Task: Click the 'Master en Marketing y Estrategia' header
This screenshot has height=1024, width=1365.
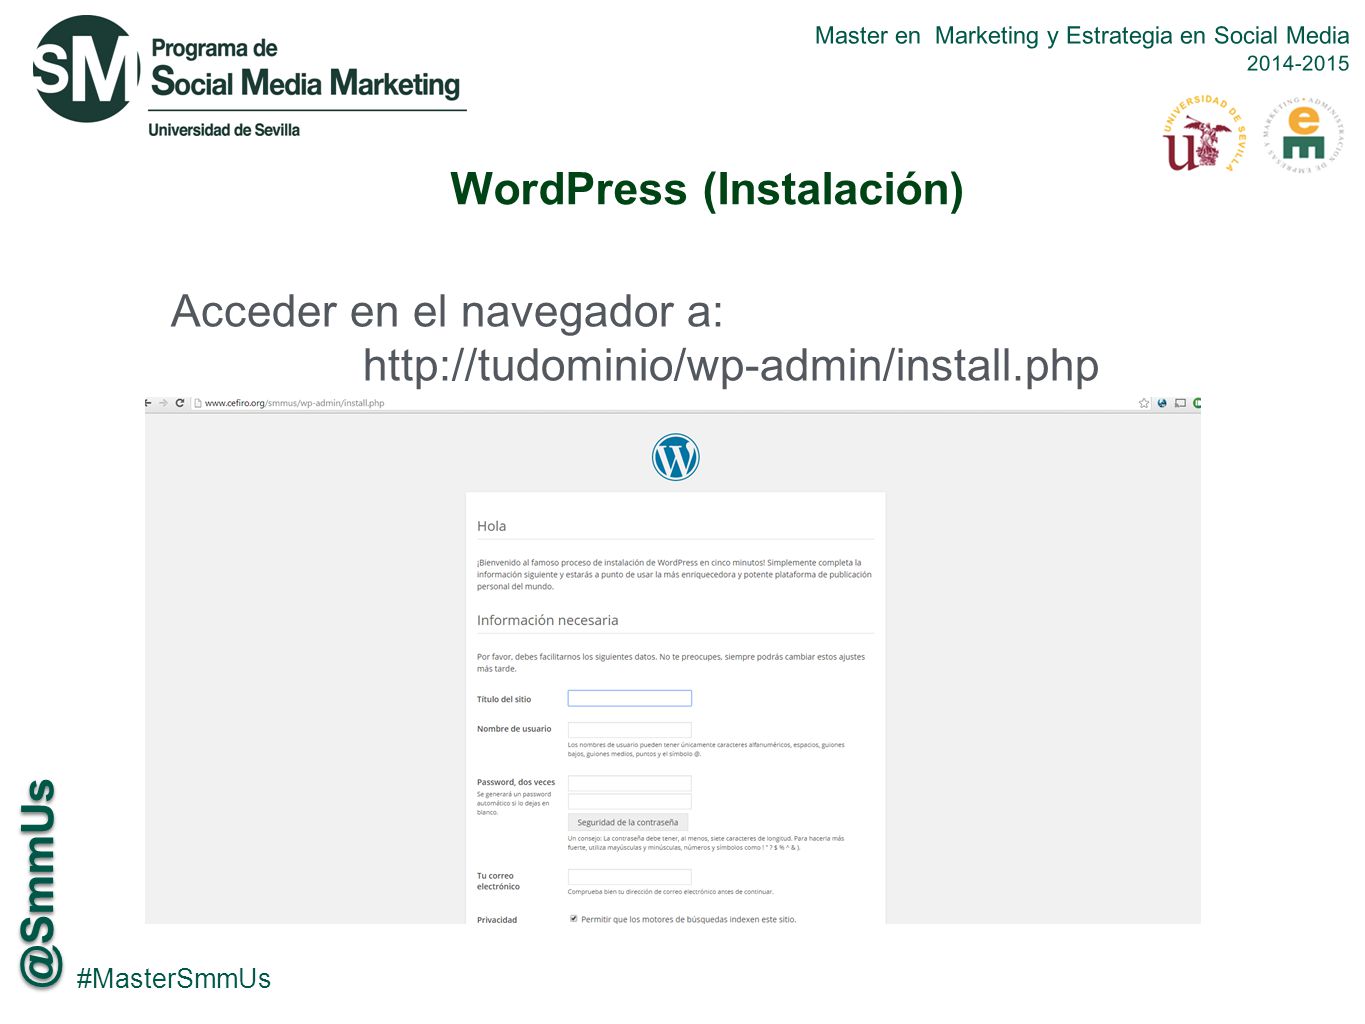Action: coord(1082,36)
